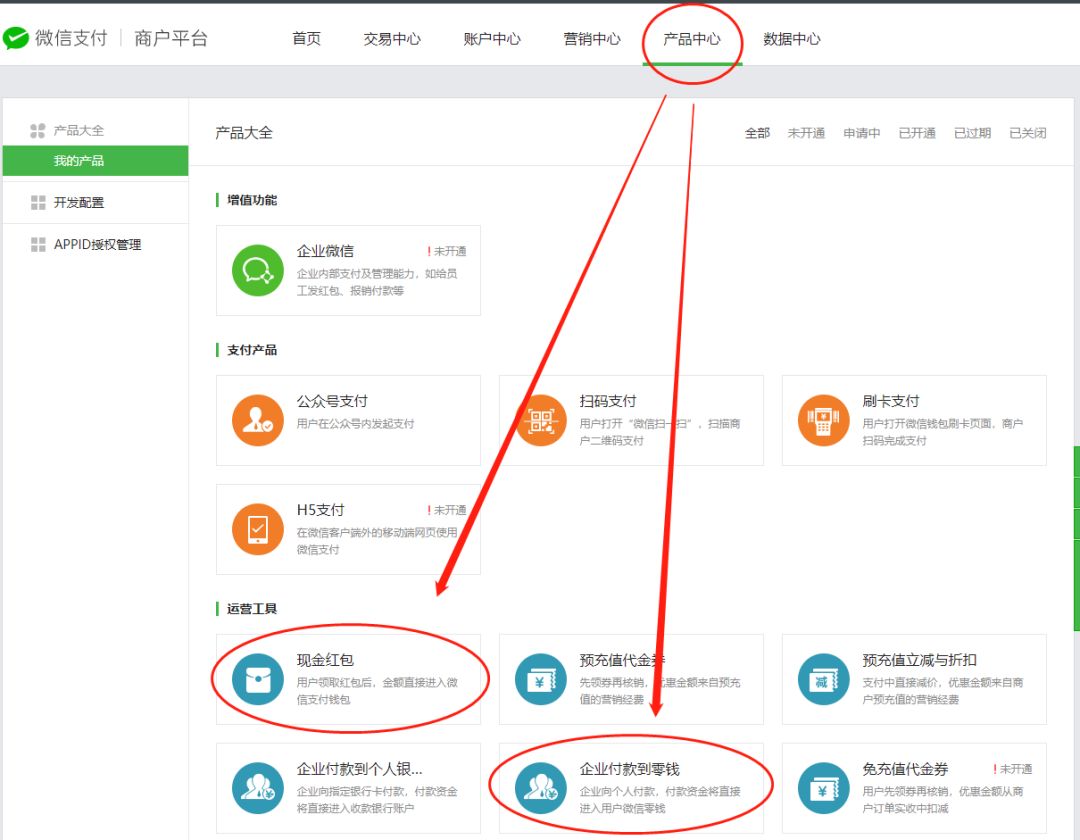Filter products by 已关闭
Image resolution: width=1080 pixels, height=840 pixels.
(x=1028, y=133)
